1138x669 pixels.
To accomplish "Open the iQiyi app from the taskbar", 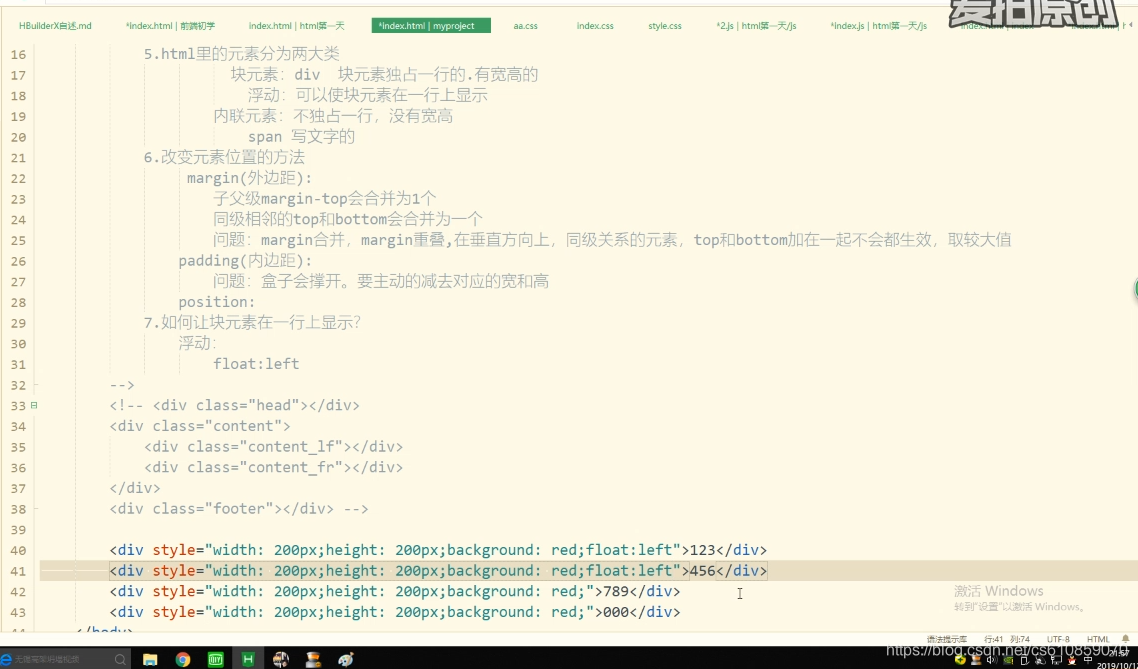I will pos(215,658).
